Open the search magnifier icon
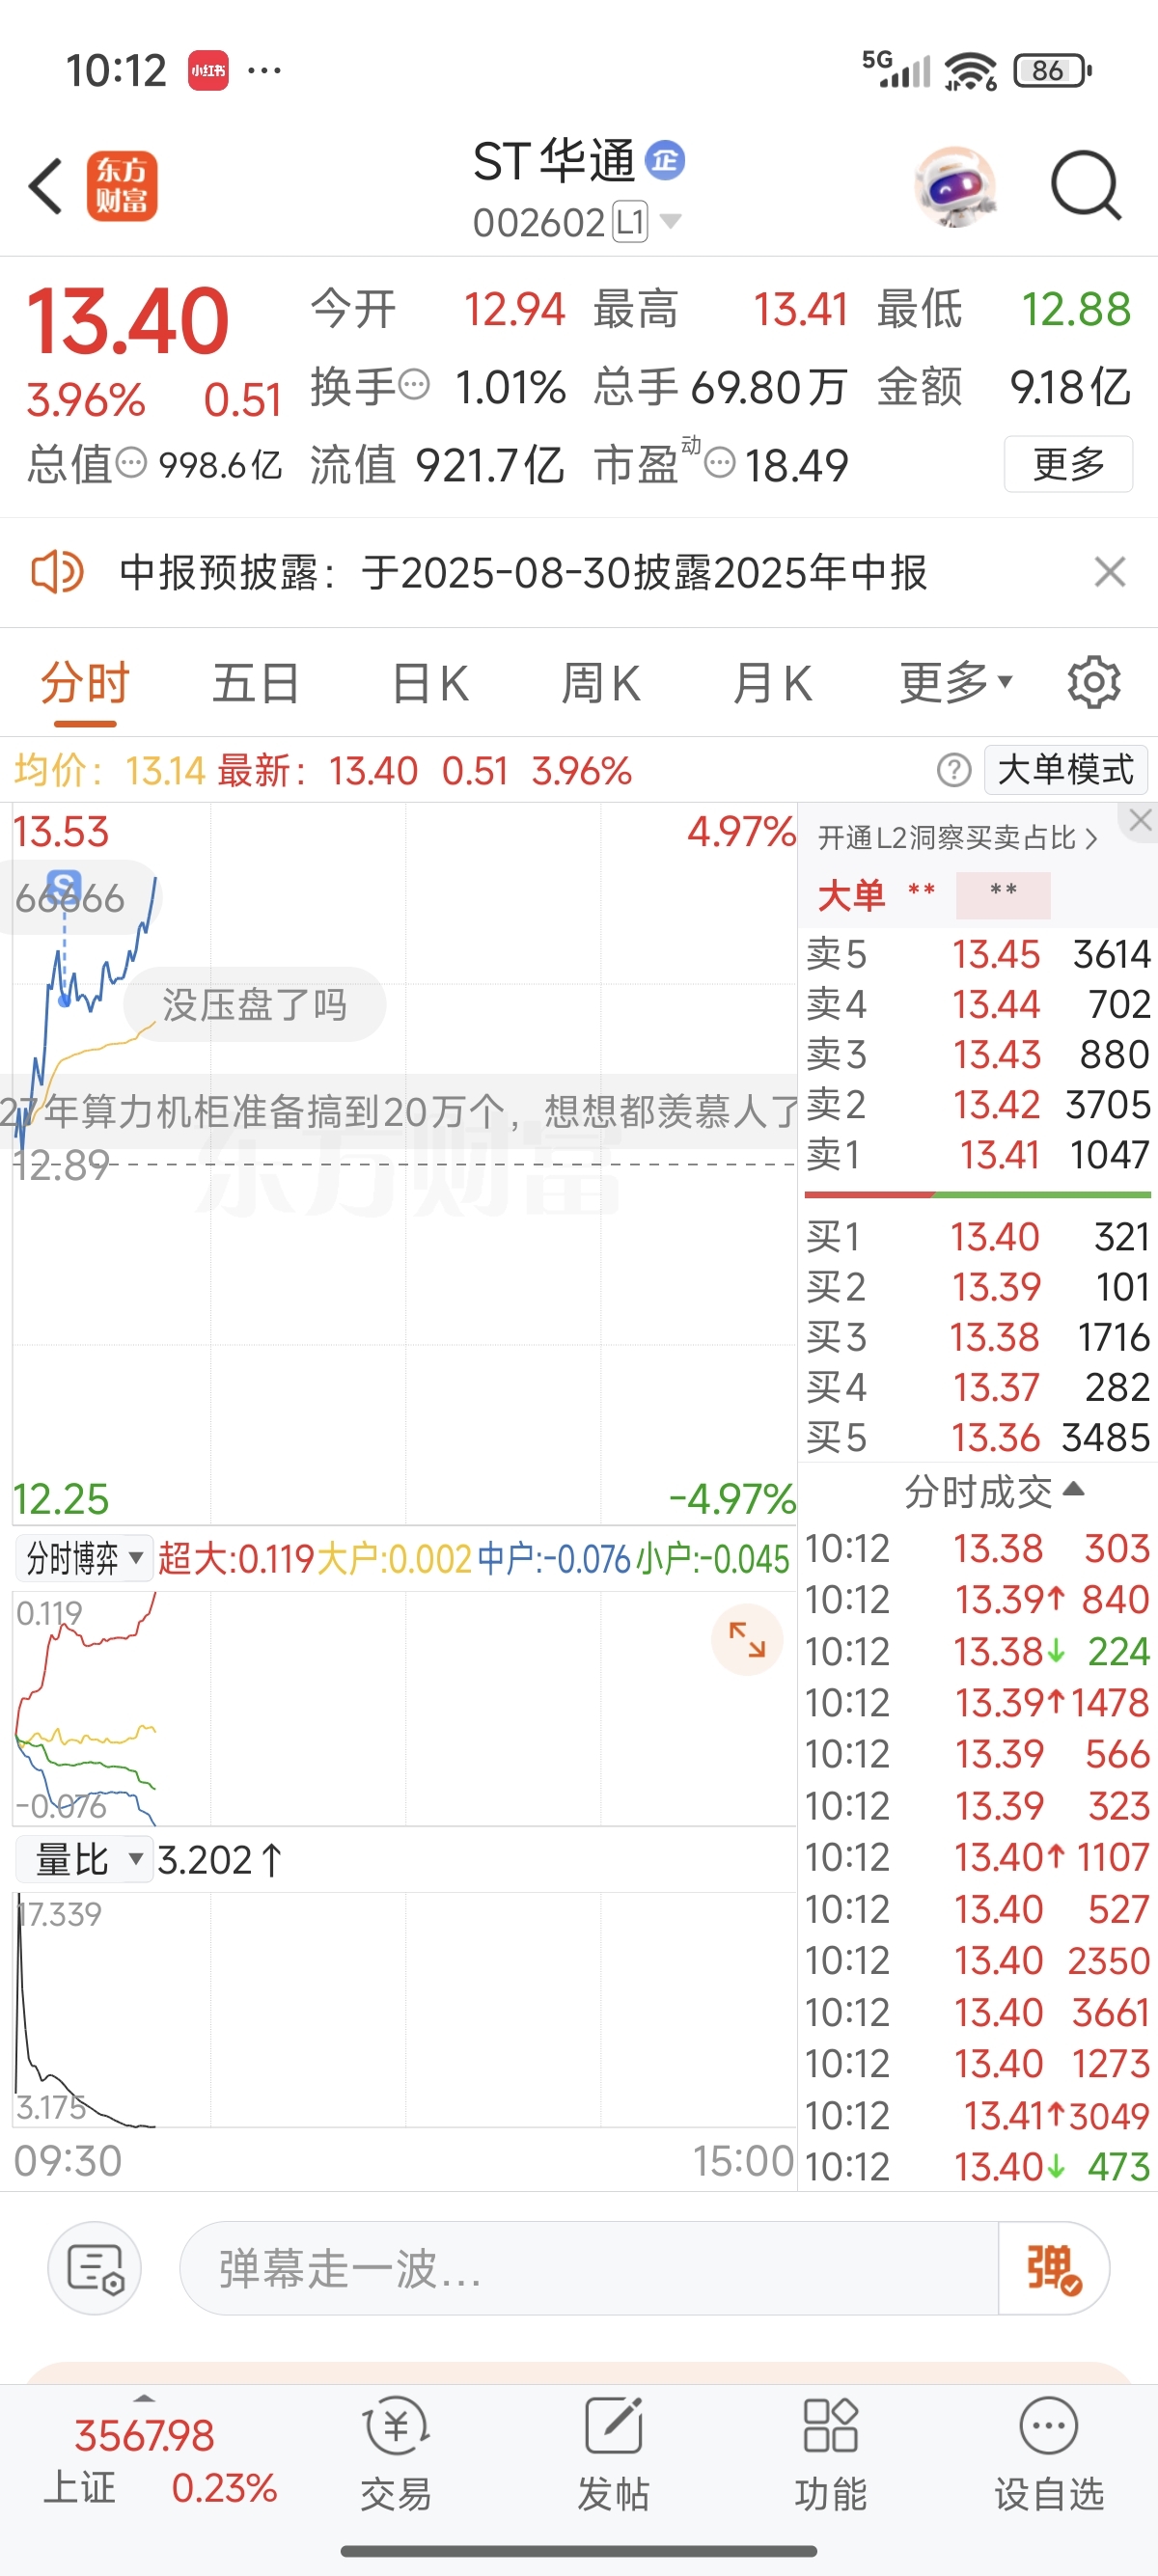 [x=1085, y=186]
